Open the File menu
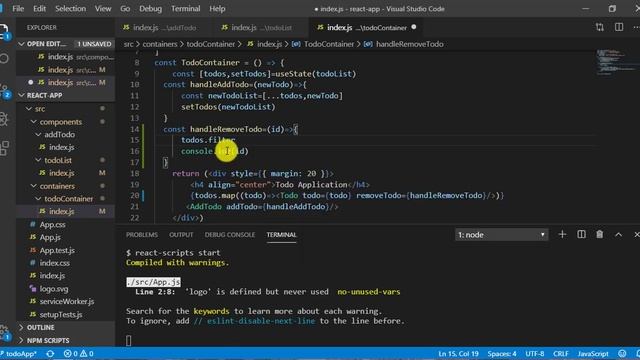 click(x=18, y=9)
